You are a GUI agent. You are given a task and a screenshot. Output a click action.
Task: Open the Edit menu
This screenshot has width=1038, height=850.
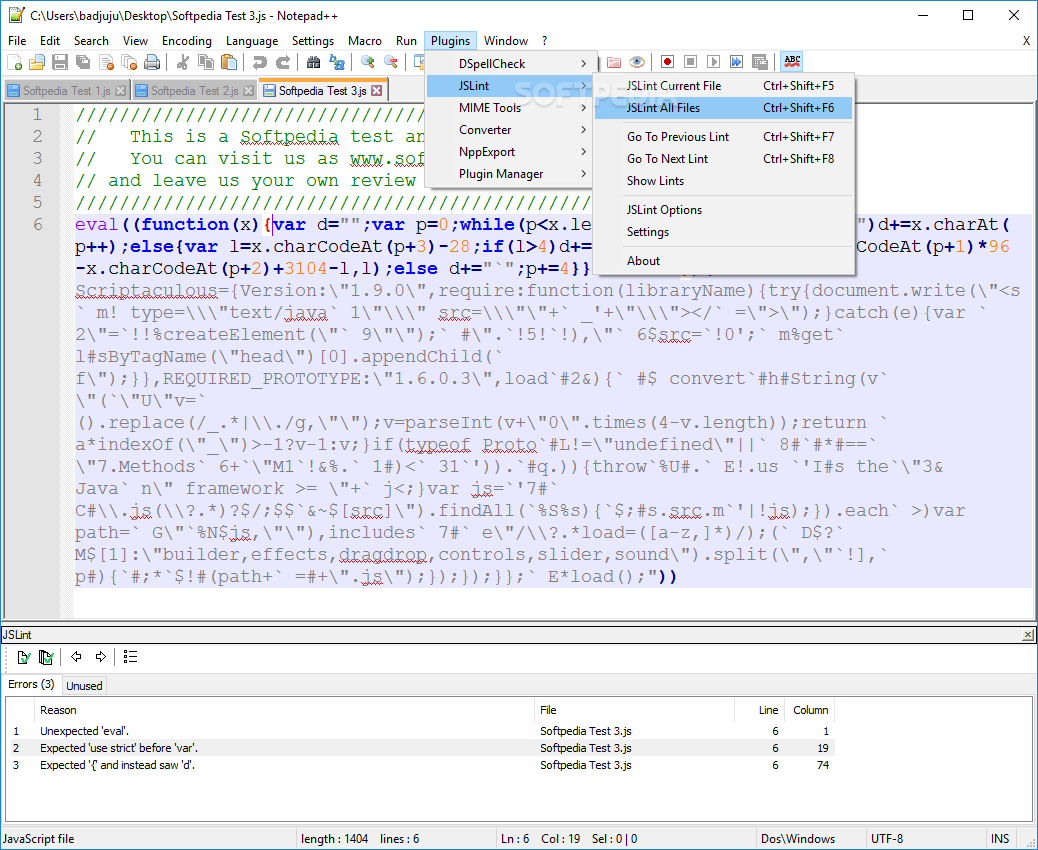[x=50, y=41]
